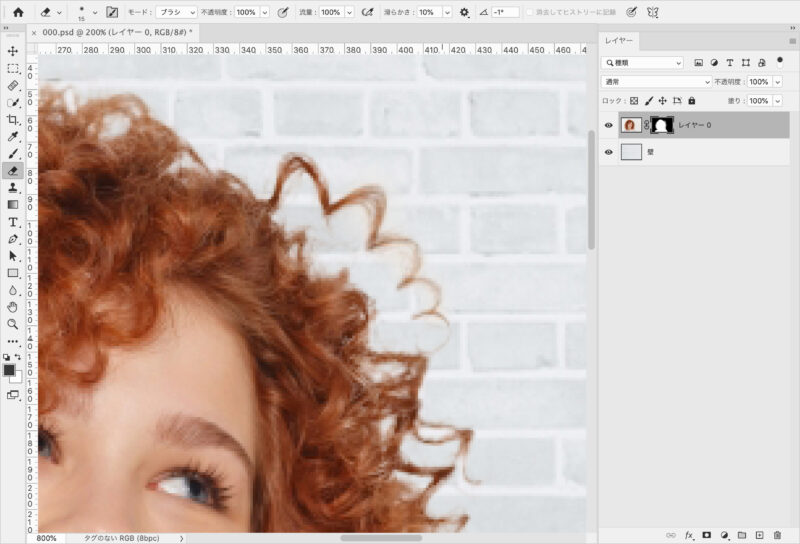800x544 pixels.
Task: Open the brush settings panel icon
Action: click(x=112, y=12)
